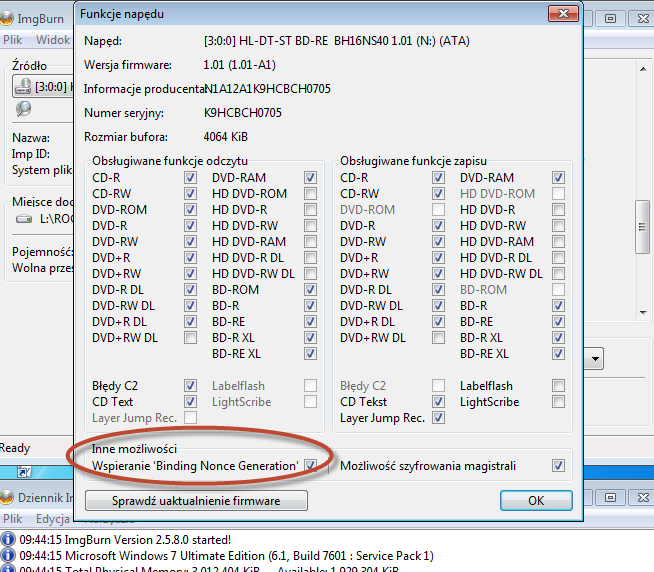Screen dimensions: 654x572
Task: Select the source drive combo box [3:0:0]
Action: [43, 86]
